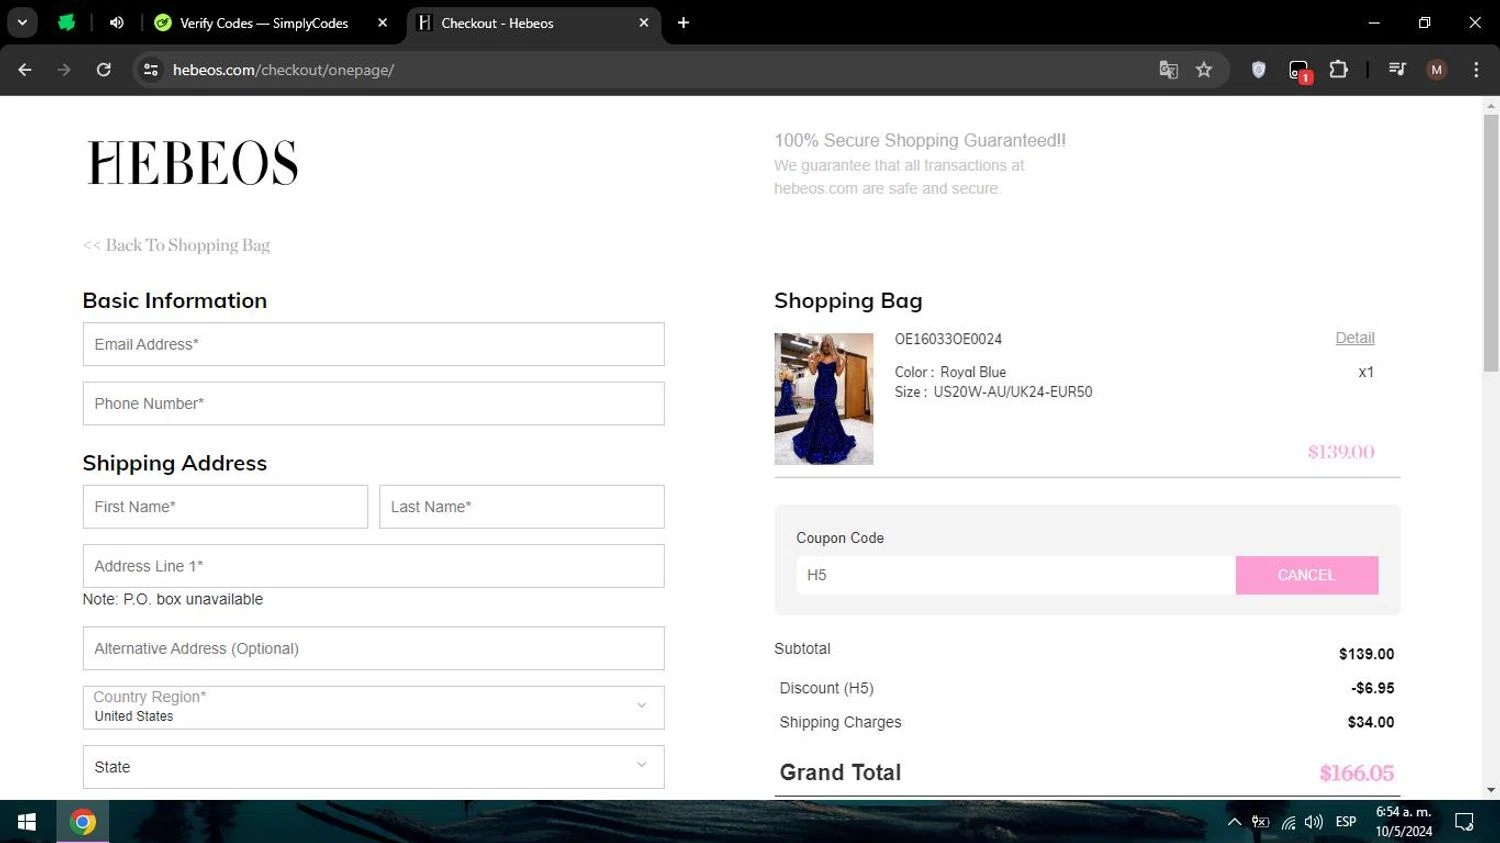This screenshot has height=843, width=1500.
Task: Open the extension with red badge
Action: pyautogui.click(x=1299, y=71)
